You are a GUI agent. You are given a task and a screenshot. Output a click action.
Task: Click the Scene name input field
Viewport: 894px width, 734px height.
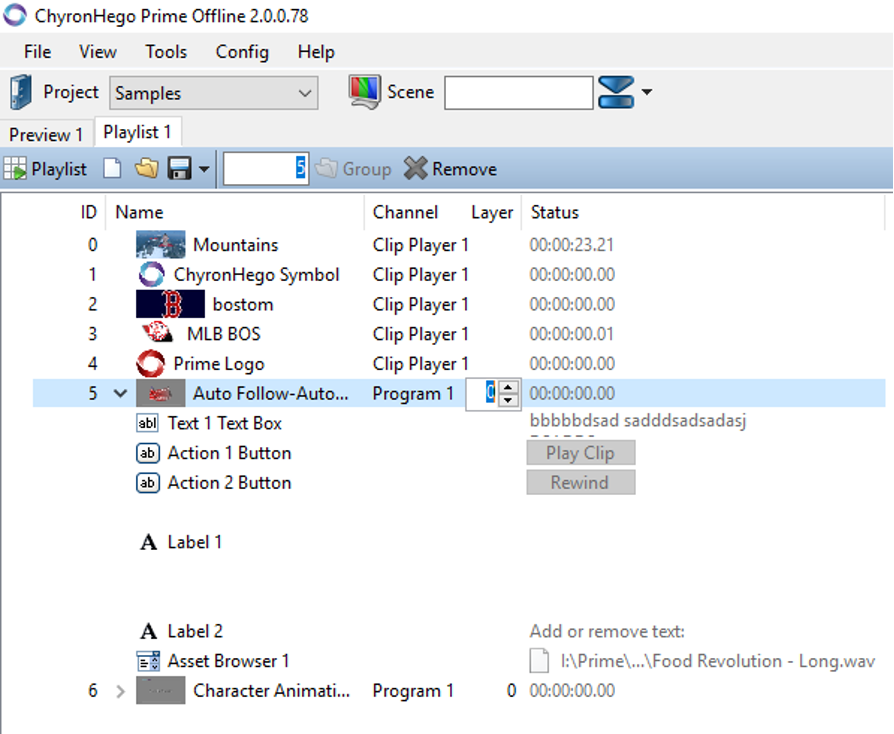(518, 93)
